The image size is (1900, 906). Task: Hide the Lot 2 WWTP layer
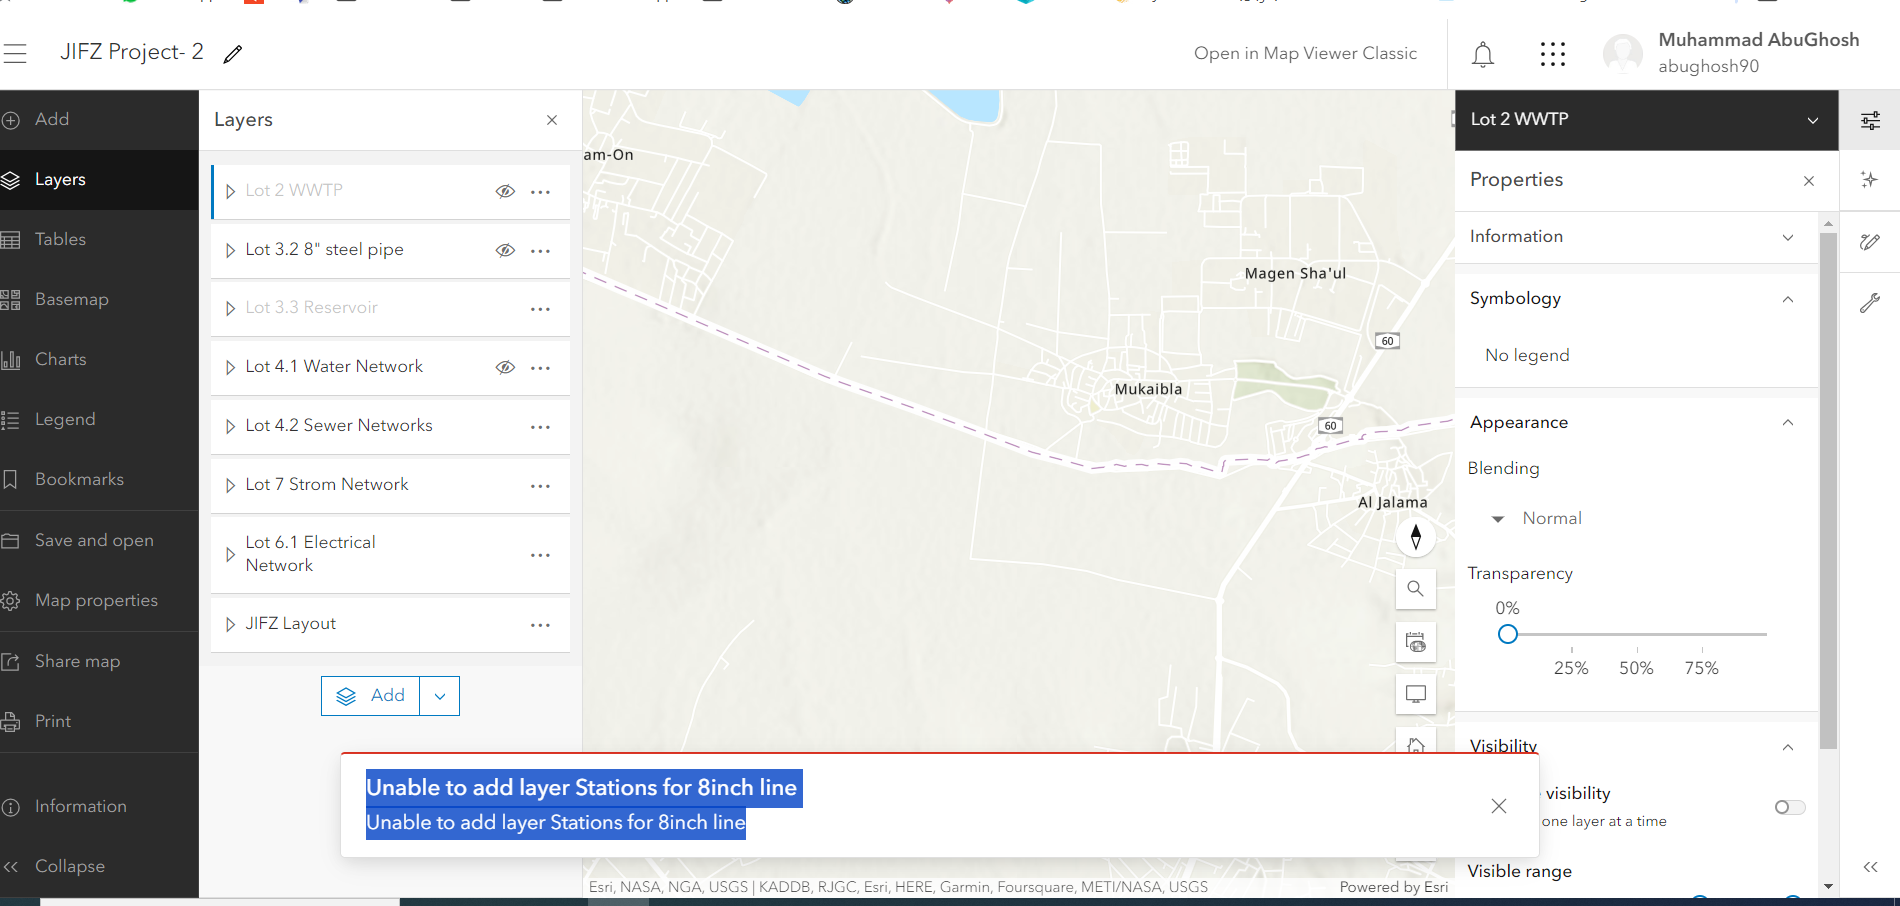click(x=505, y=191)
